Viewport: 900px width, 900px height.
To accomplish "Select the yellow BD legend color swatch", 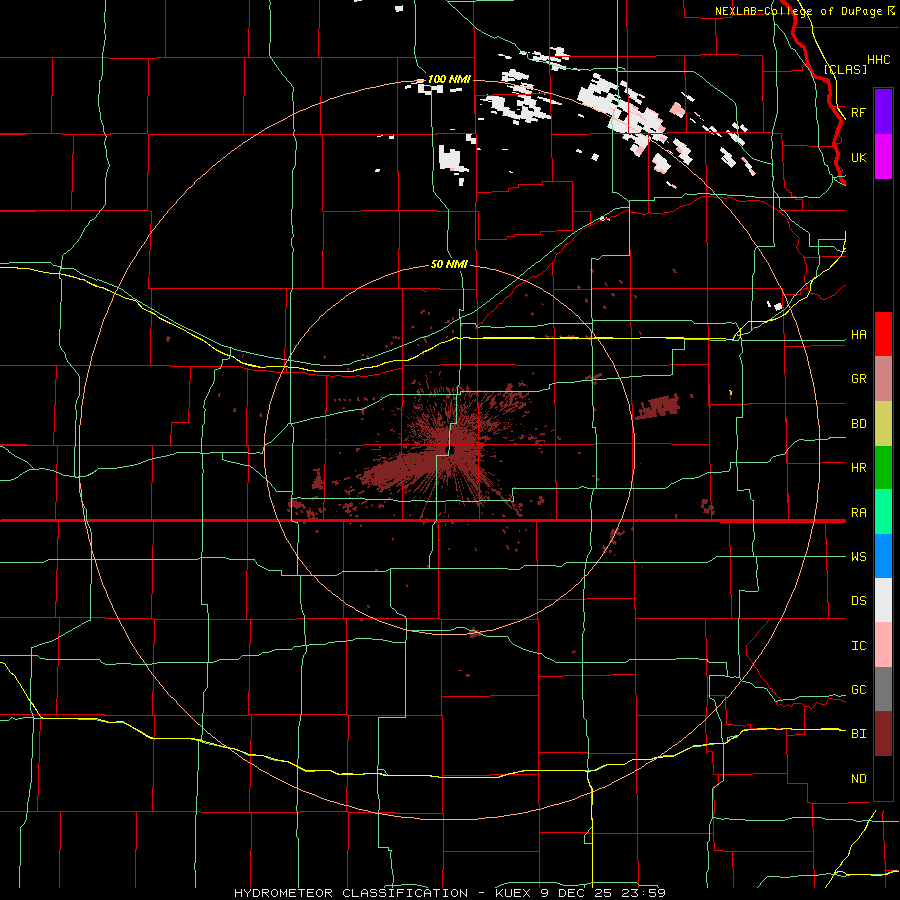I will (883, 424).
